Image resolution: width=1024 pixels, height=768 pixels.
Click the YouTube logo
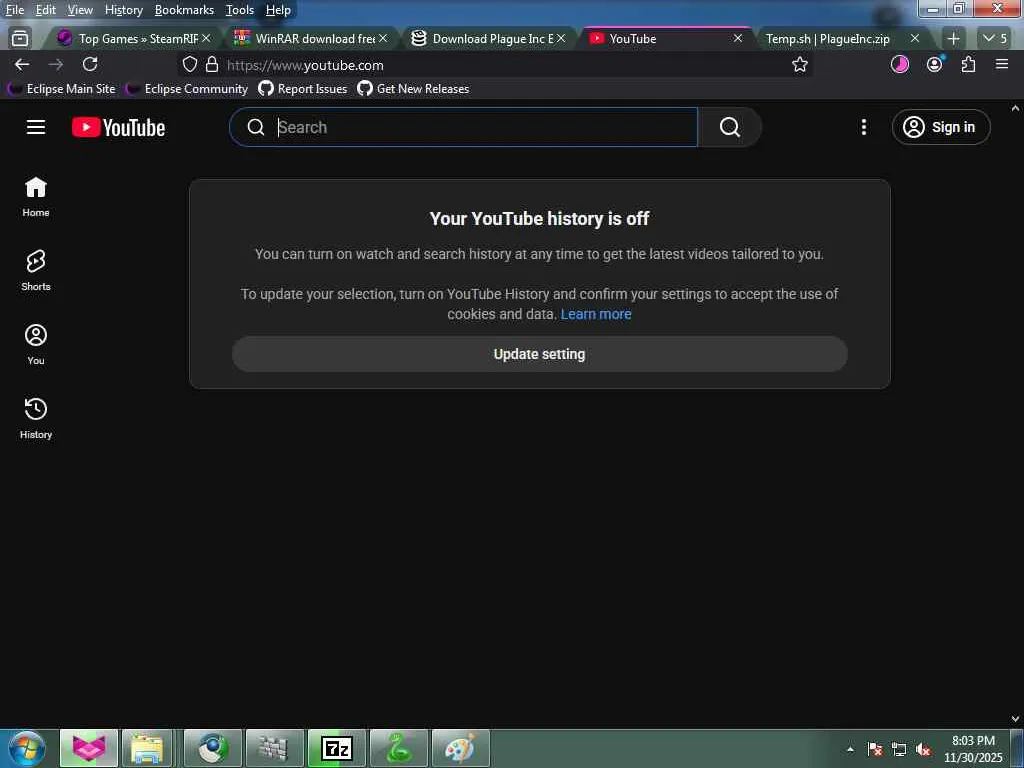pyautogui.click(x=118, y=127)
